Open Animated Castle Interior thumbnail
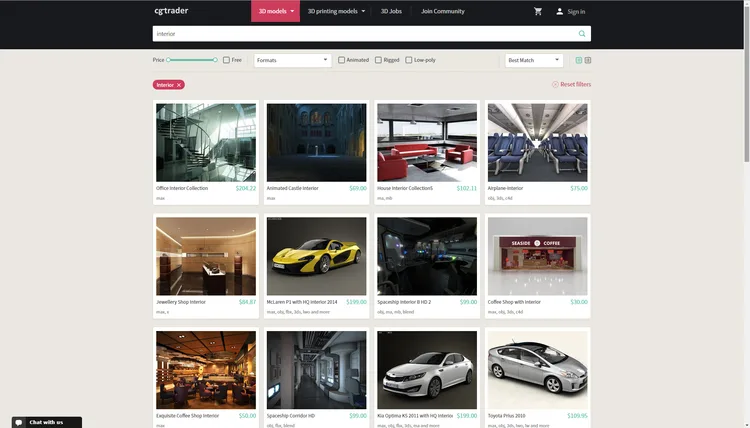The width and height of the screenshot is (750, 428). (x=316, y=143)
